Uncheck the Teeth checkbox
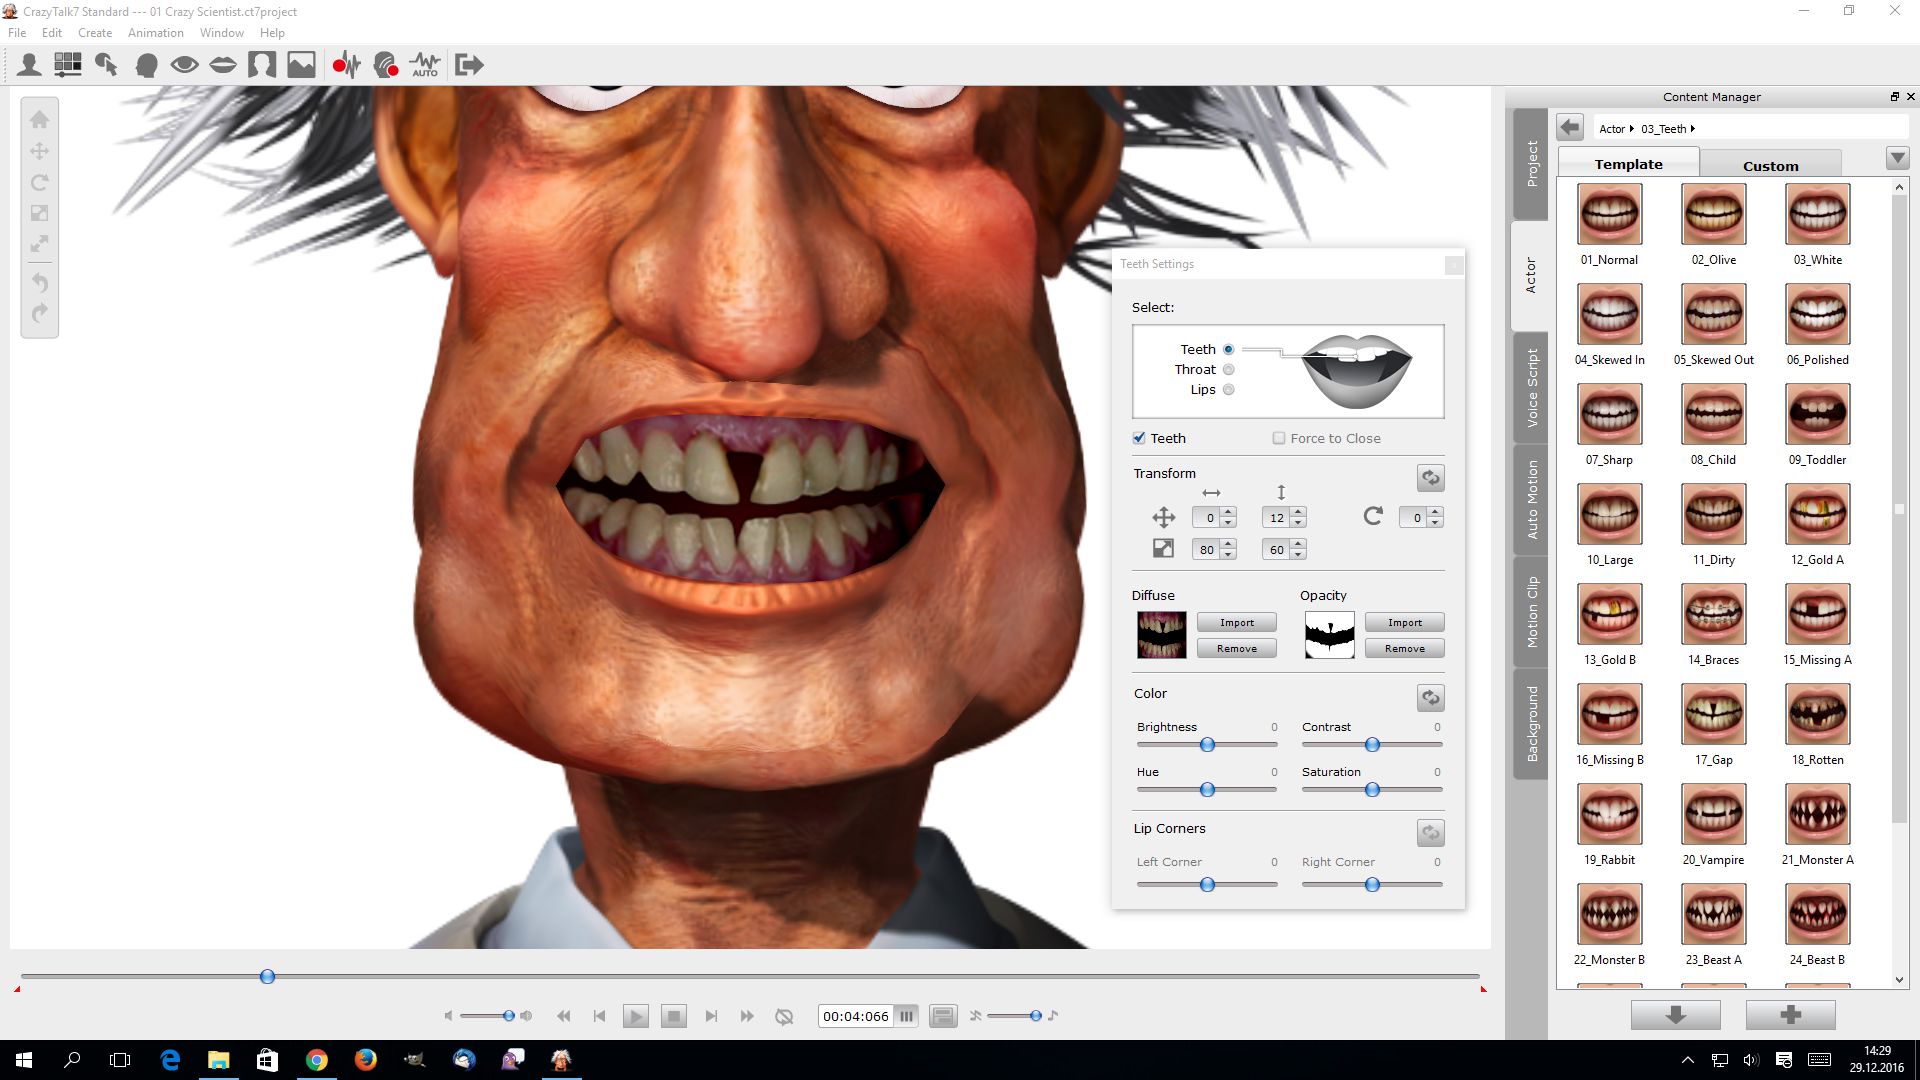This screenshot has width=1920, height=1080. pos(1139,438)
